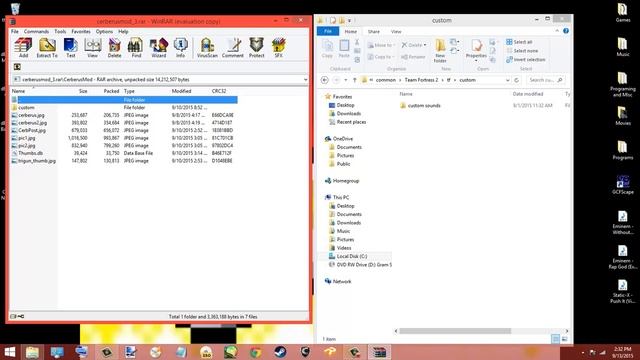
Task: Open Steam from the taskbar
Action: click(x=280, y=352)
